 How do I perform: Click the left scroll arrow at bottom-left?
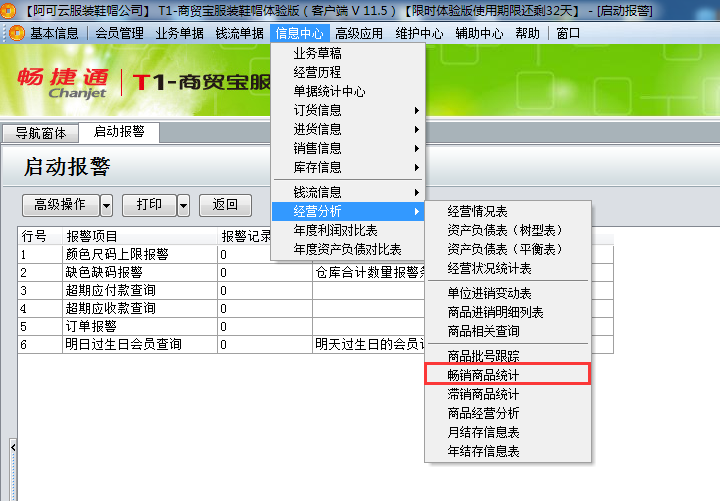(13, 447)
